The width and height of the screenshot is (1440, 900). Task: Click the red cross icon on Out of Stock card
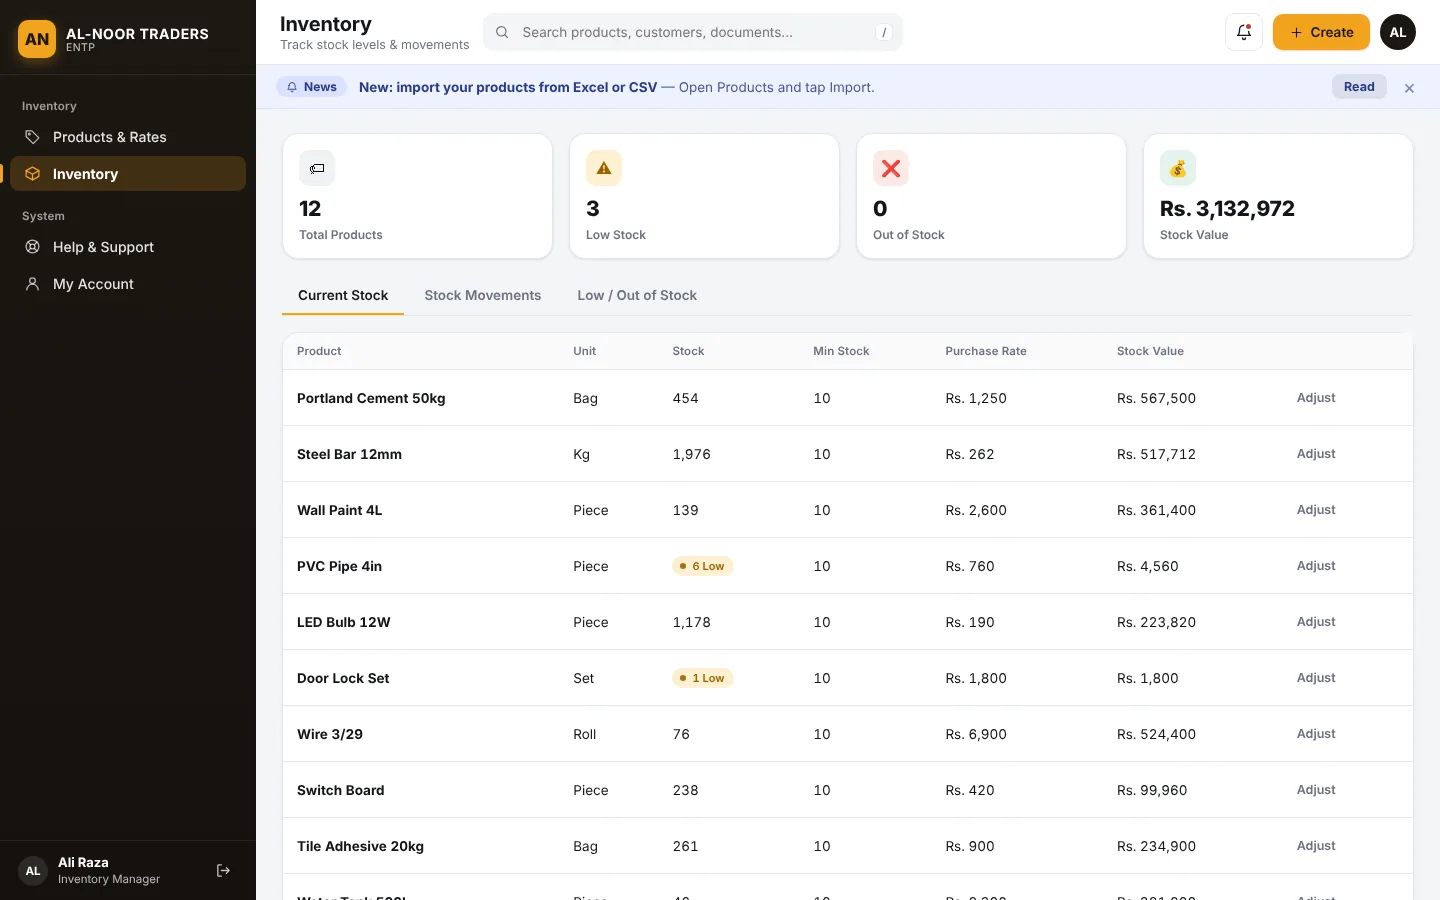(891, 168)
